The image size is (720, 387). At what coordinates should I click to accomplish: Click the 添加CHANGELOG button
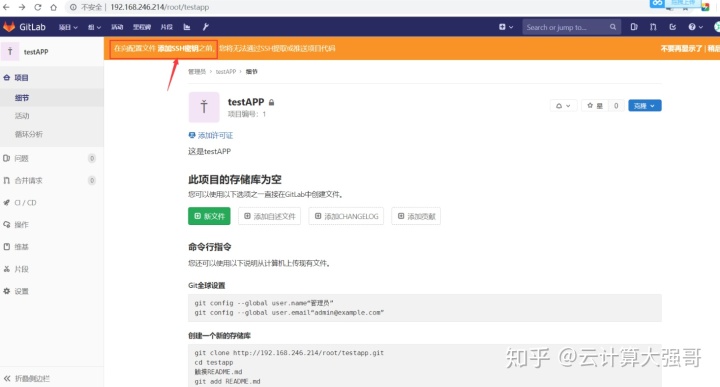tap(346, 216)
